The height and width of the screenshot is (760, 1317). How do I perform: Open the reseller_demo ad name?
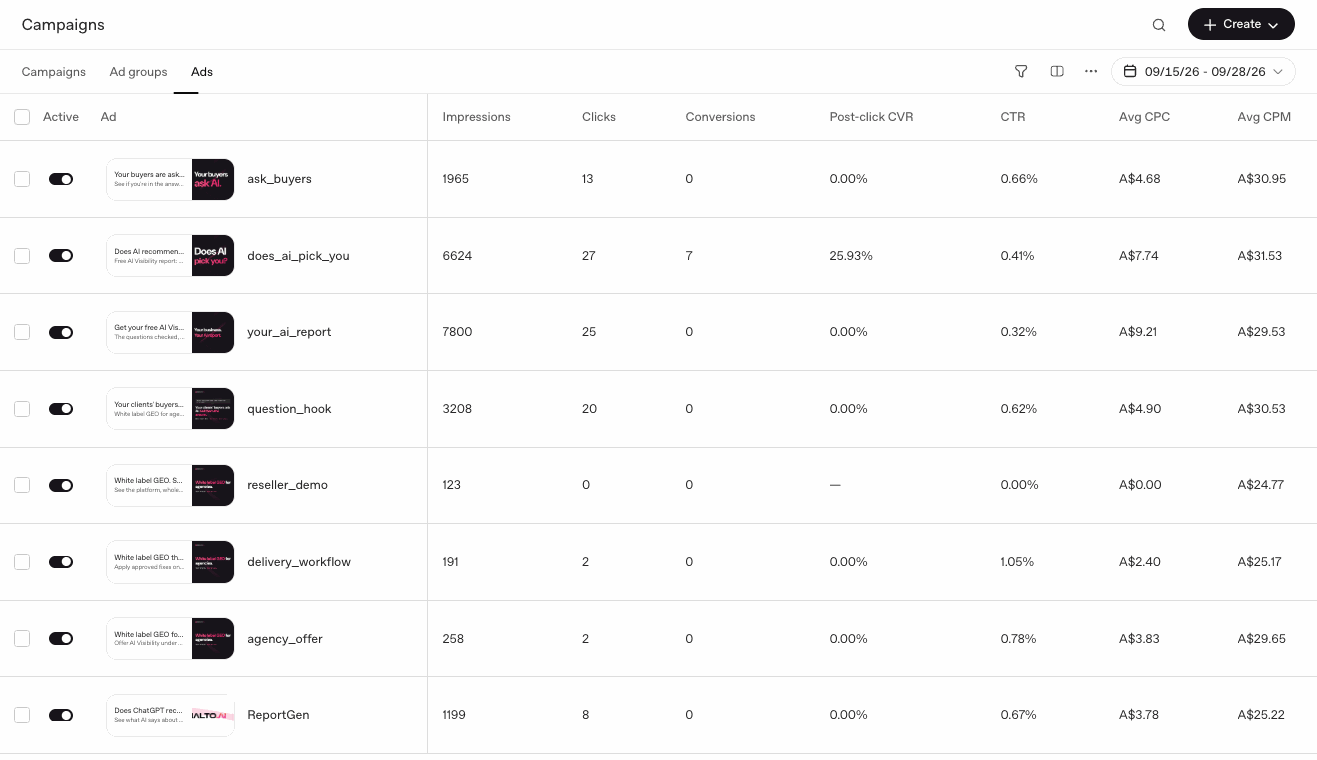(x=287, y=485)
